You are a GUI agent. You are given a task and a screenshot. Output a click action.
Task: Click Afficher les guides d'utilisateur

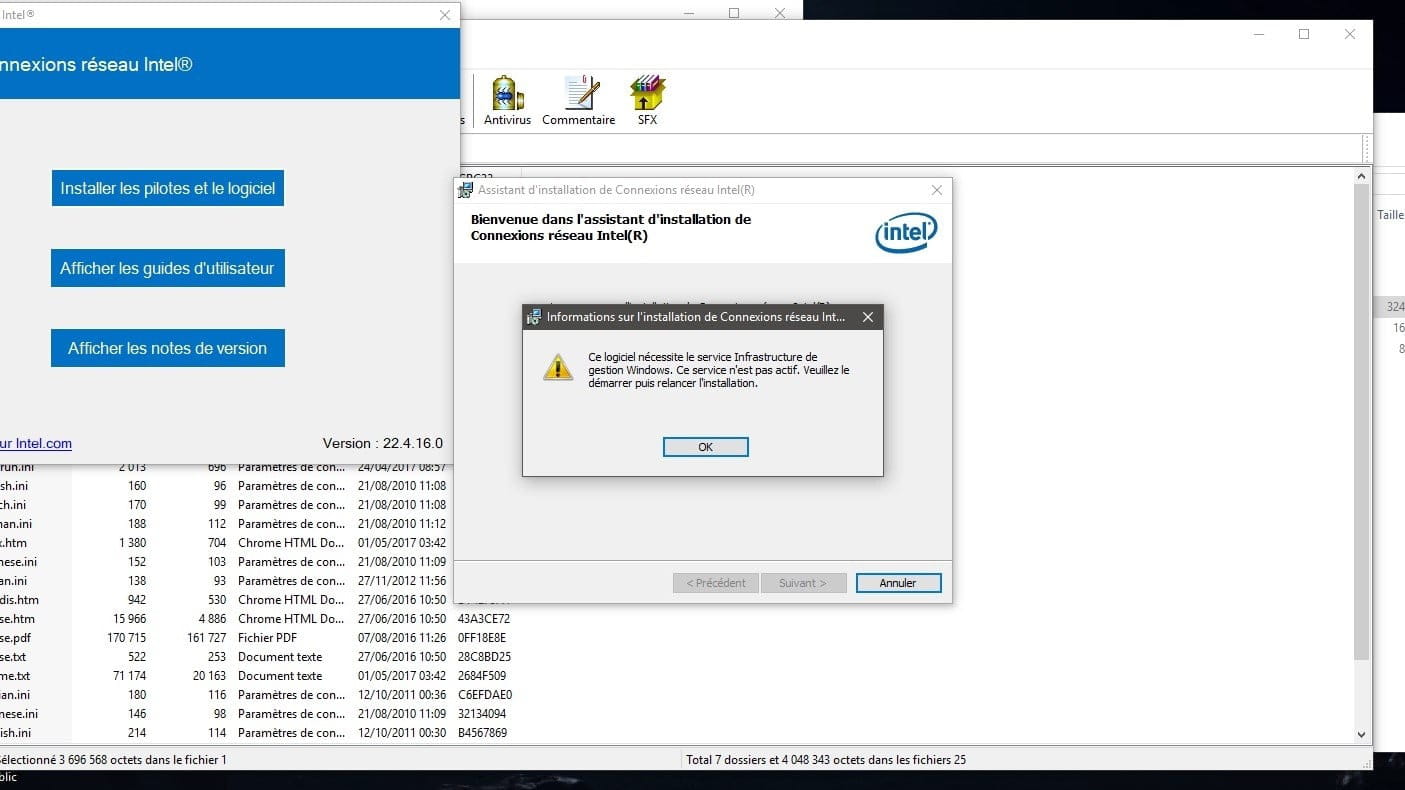tap(168, 268)
